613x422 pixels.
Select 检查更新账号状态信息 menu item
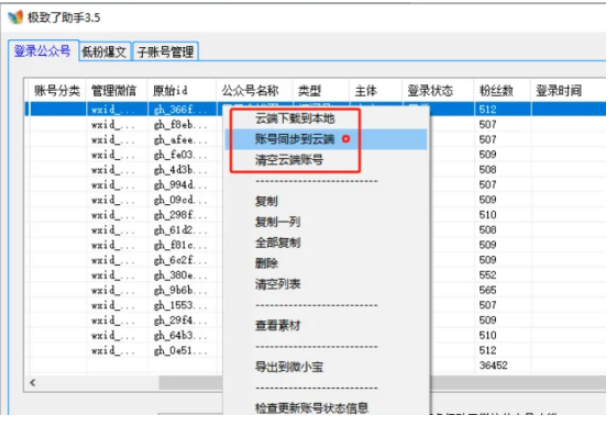[x=311, y=407]
